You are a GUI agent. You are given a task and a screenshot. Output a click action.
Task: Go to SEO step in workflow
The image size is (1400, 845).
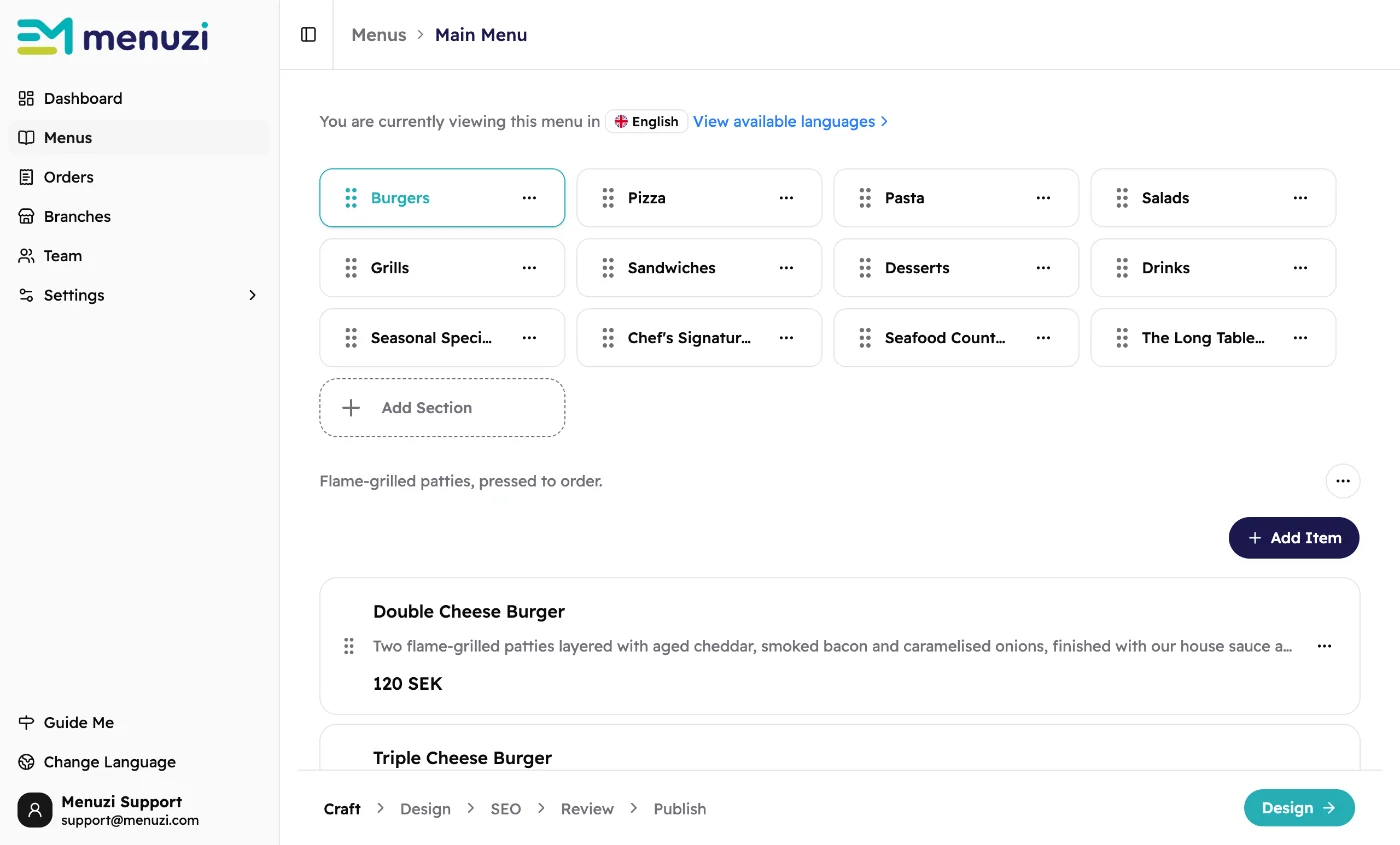tap(505, 809)
